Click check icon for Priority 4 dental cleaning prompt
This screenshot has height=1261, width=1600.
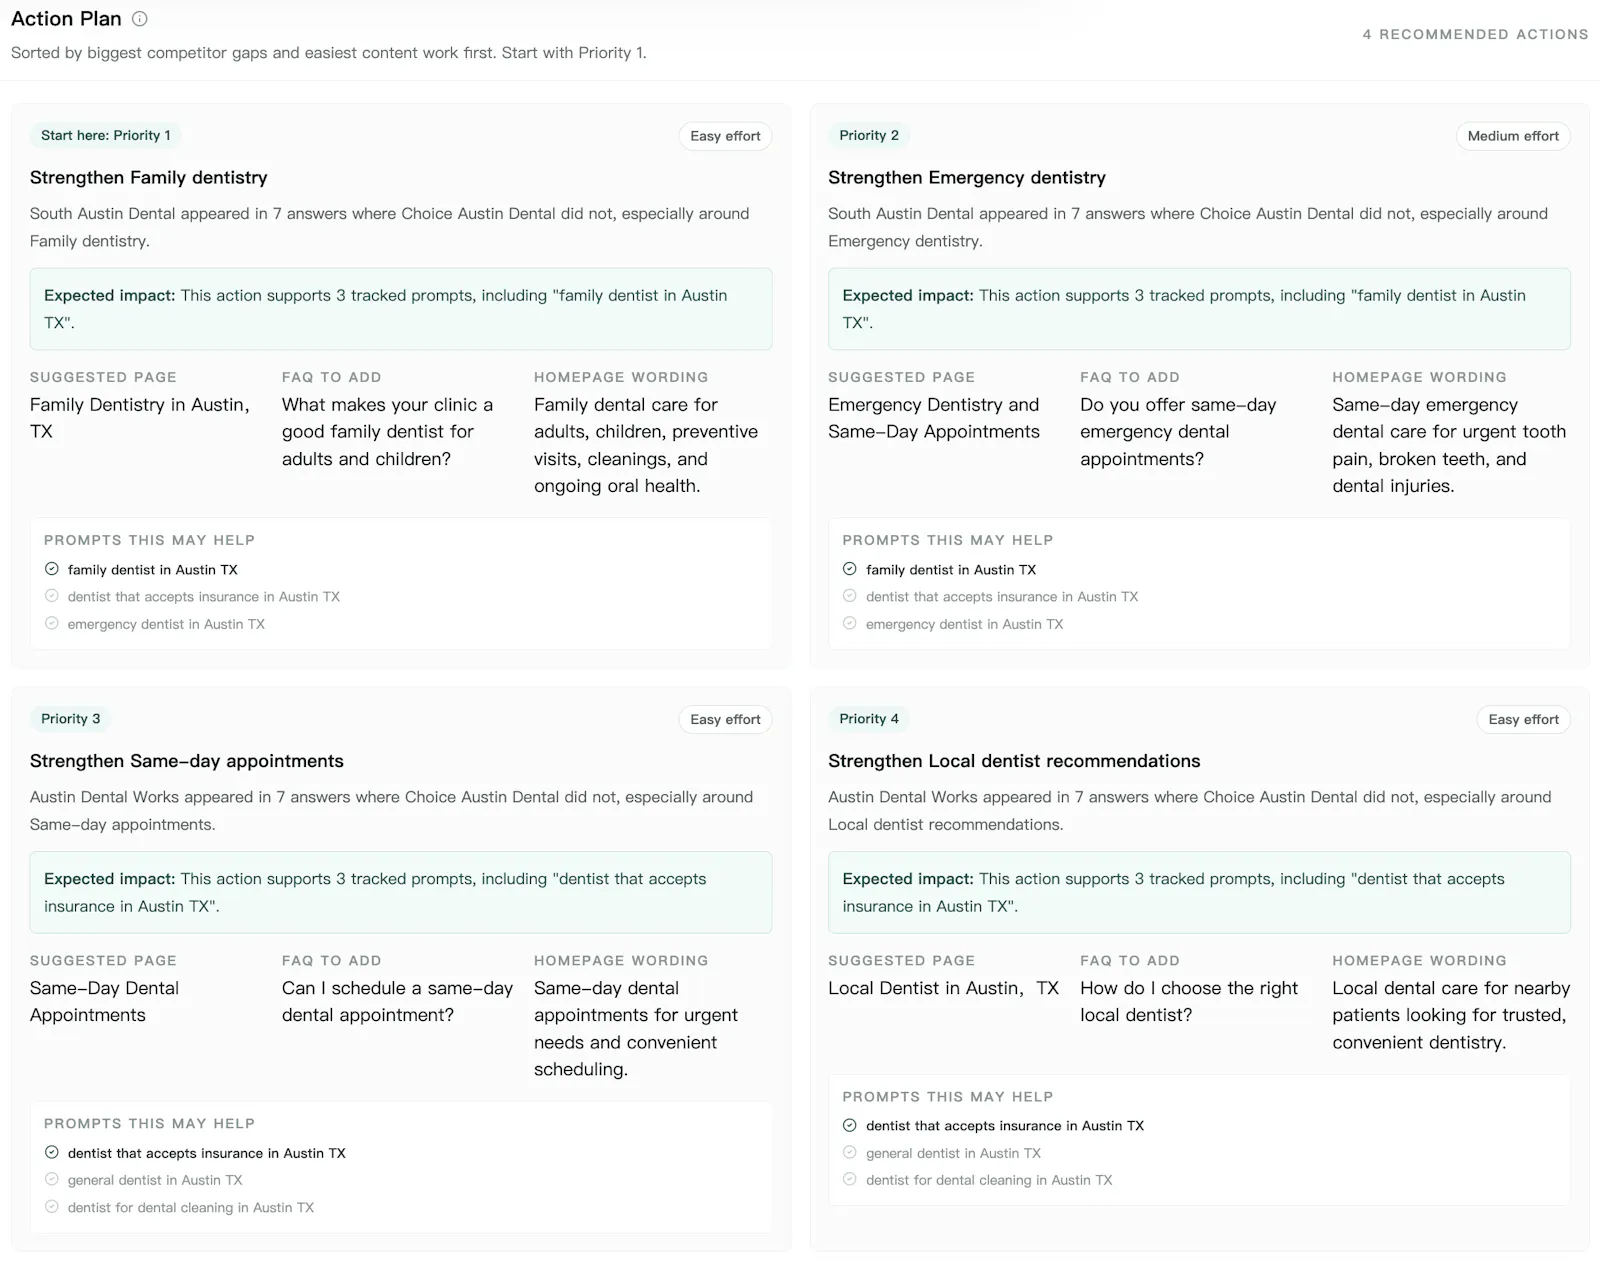coord(850,1179)
